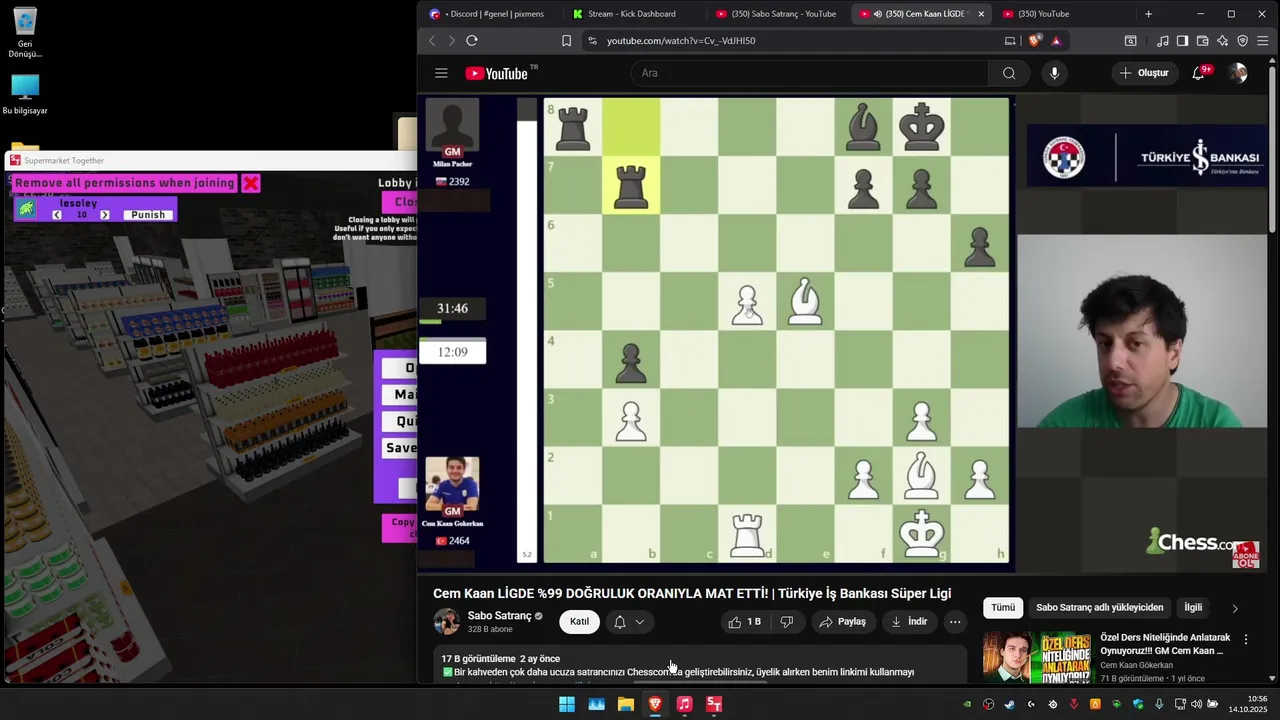
Task: Open Supermarket Together taskbar icon
Action: pos(714,705)
